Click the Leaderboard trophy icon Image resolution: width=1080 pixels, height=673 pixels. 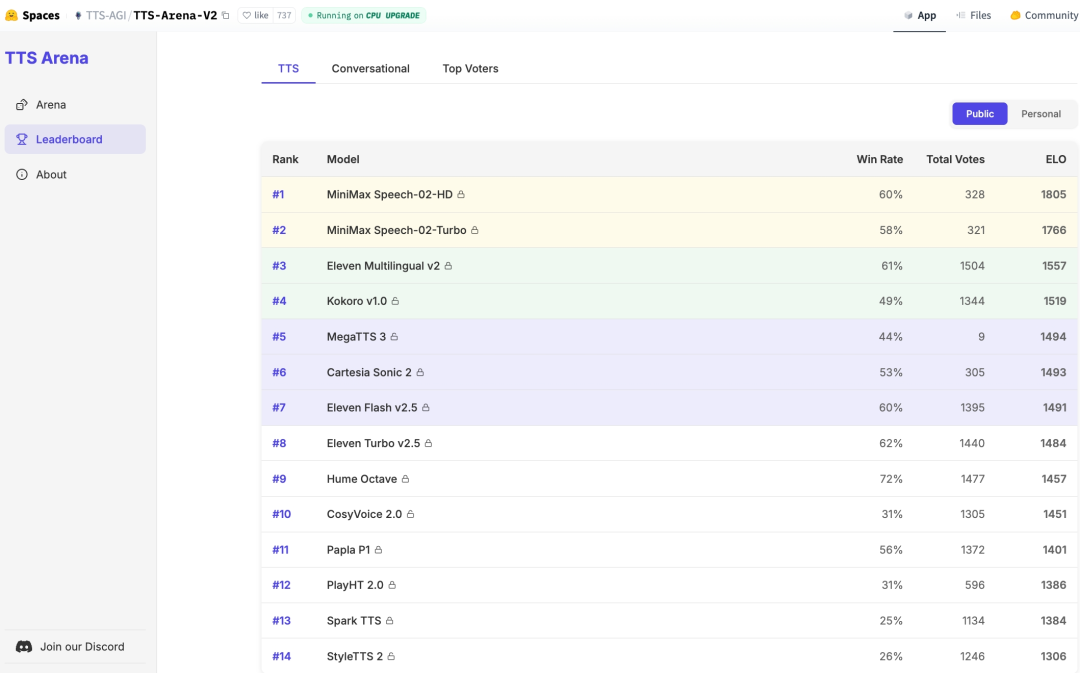click(x=22, y=139)
